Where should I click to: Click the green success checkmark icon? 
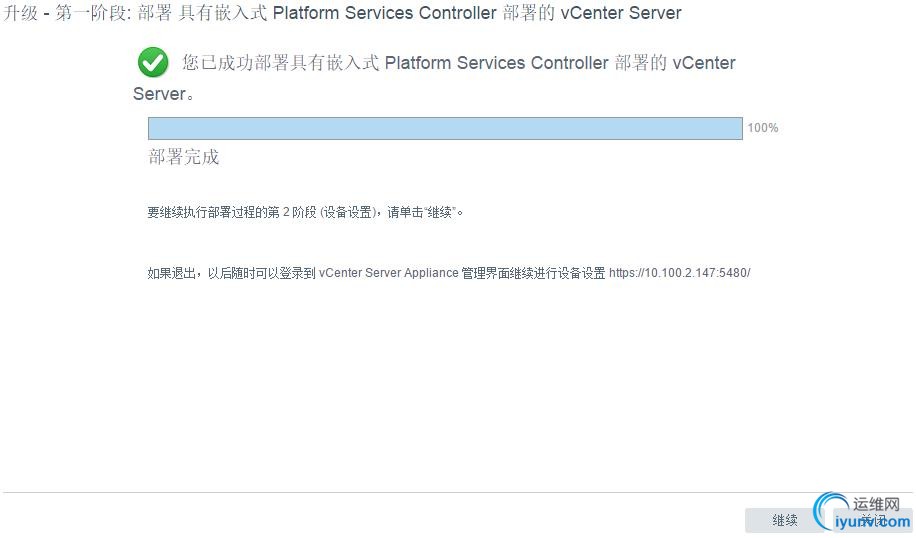(153, 63)
